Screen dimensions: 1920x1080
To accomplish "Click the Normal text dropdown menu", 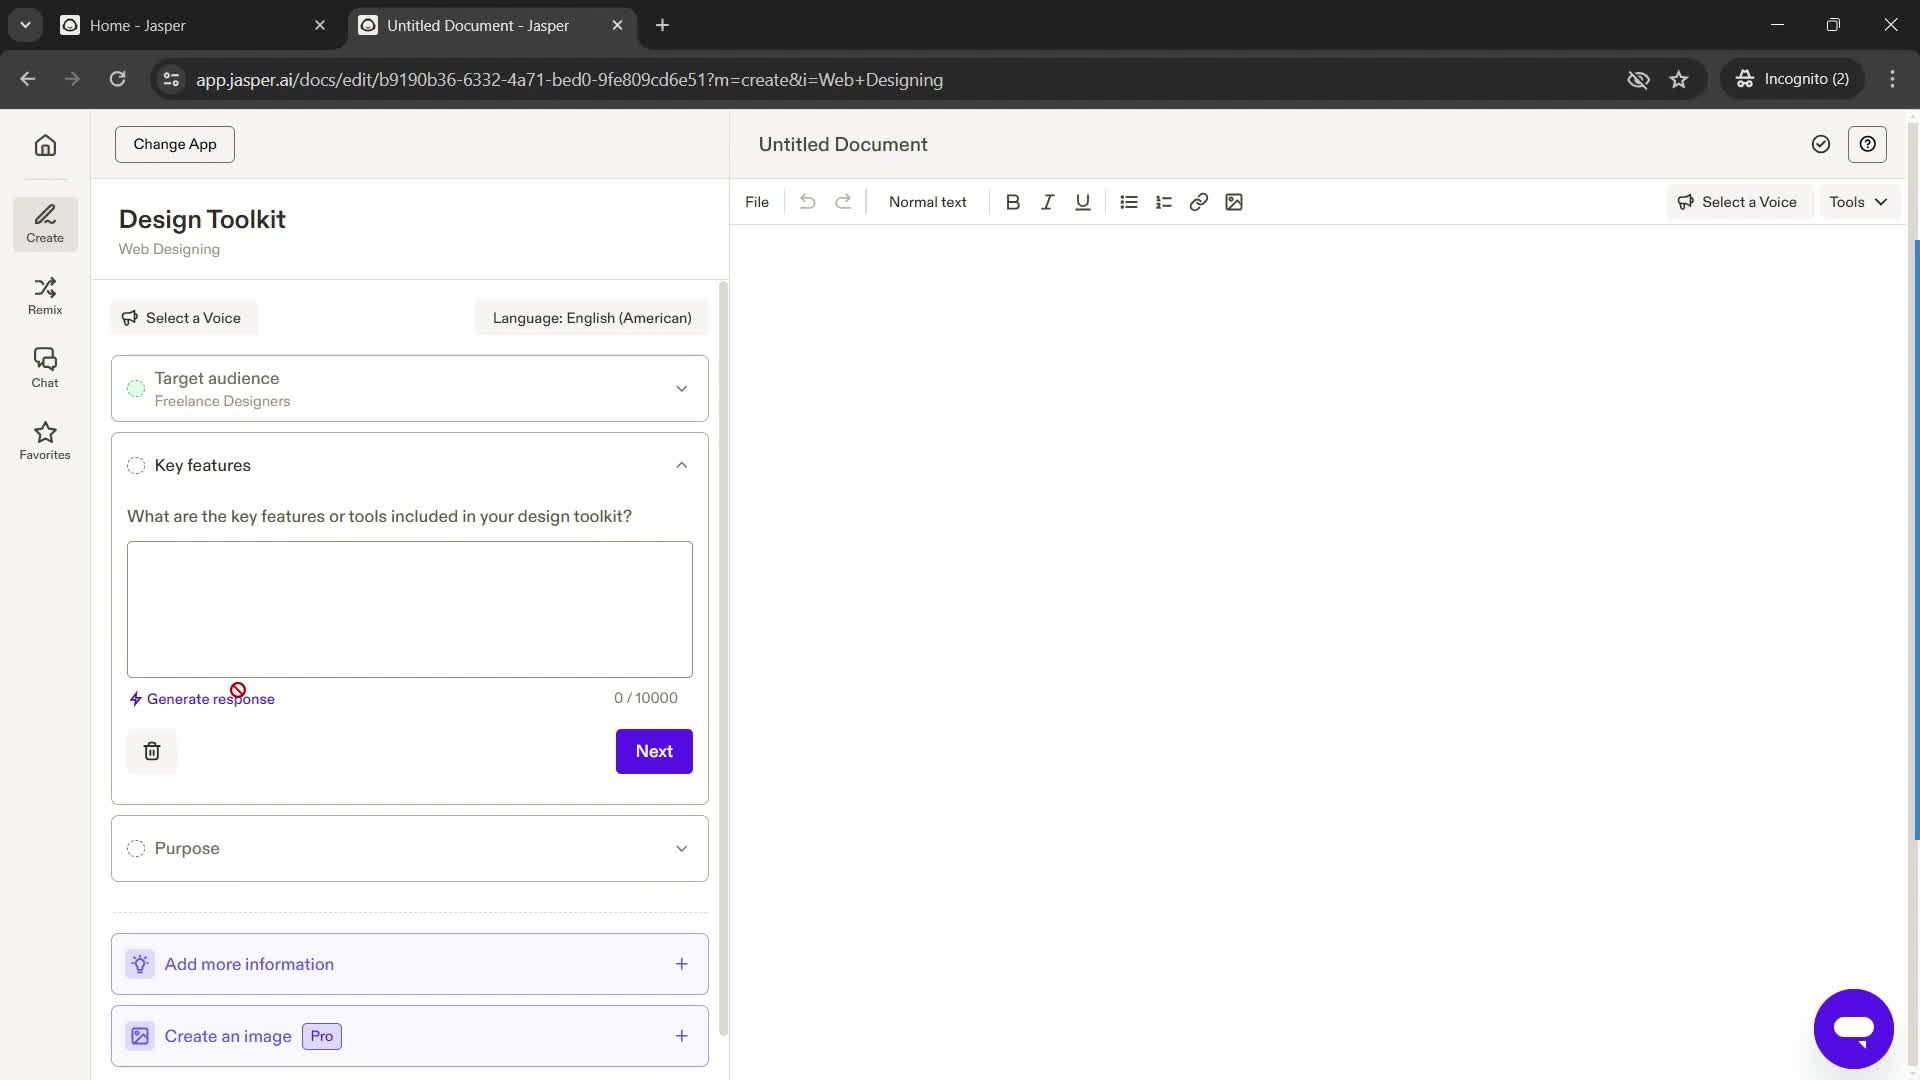I will (927, 202).
